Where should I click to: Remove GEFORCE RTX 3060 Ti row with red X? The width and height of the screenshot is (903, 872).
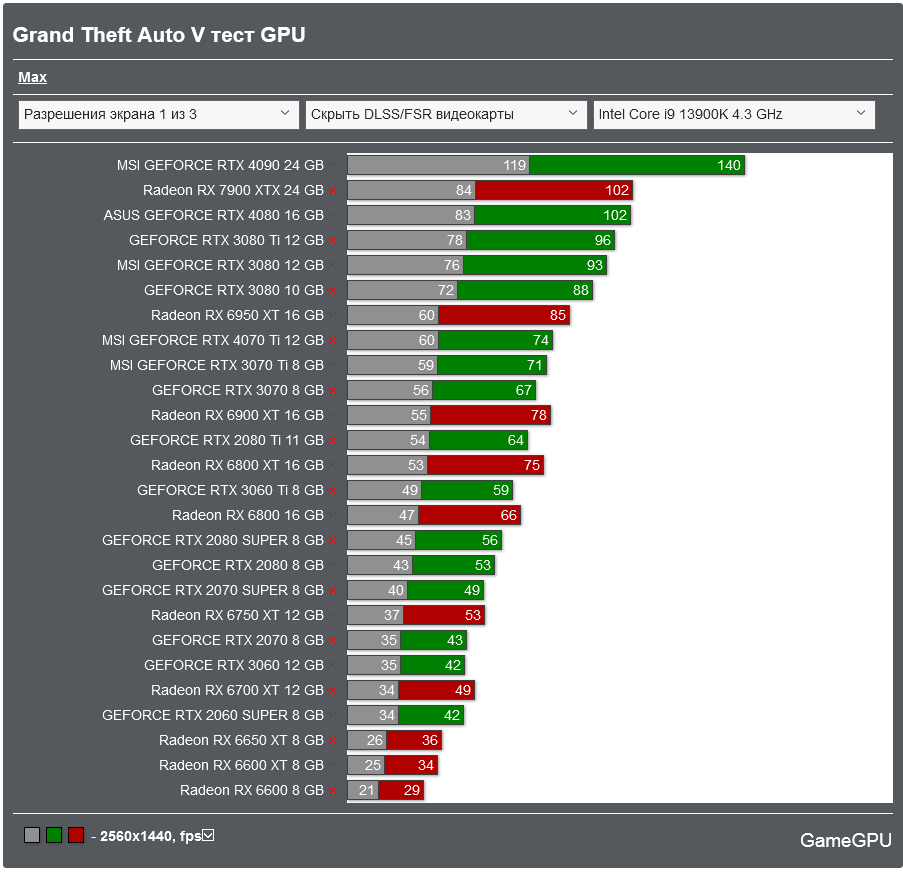[x=333, y=491]
